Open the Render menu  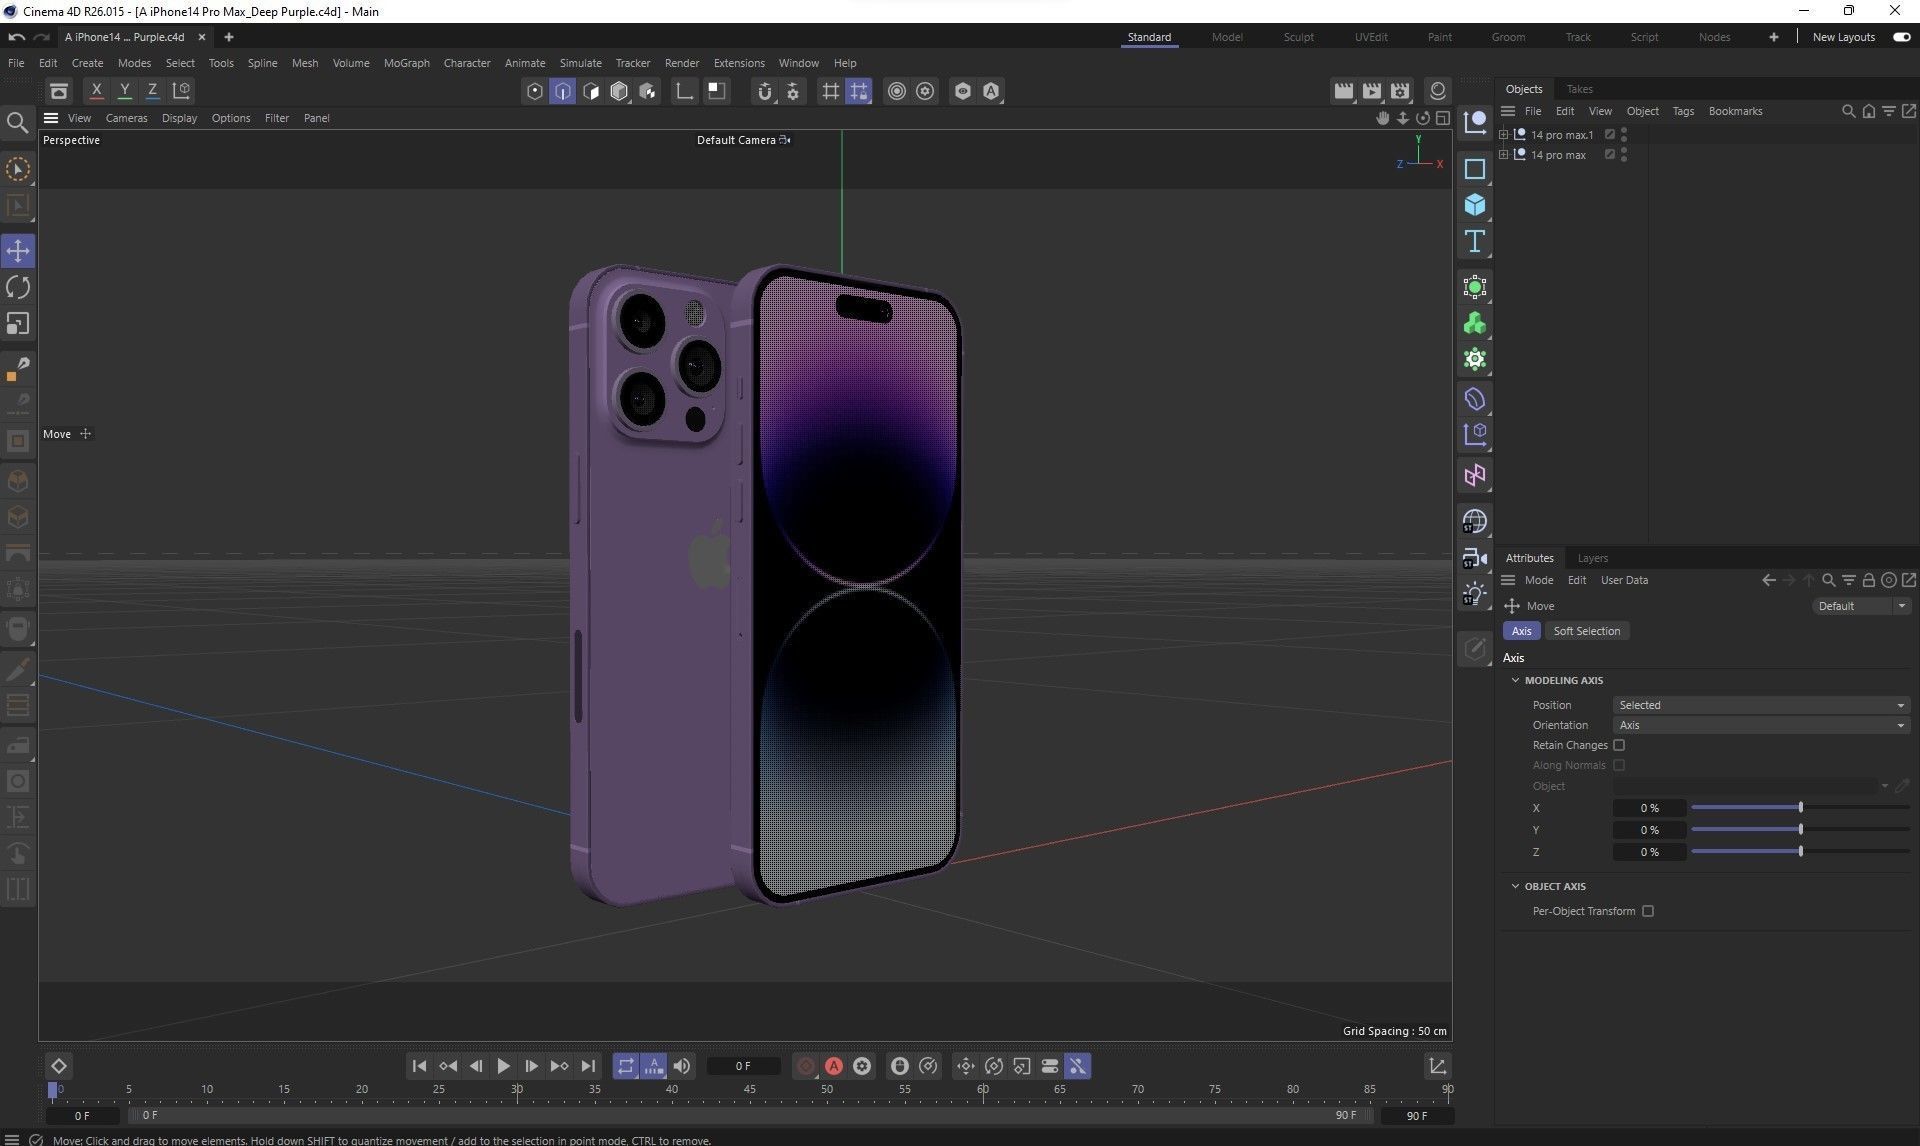682,63
